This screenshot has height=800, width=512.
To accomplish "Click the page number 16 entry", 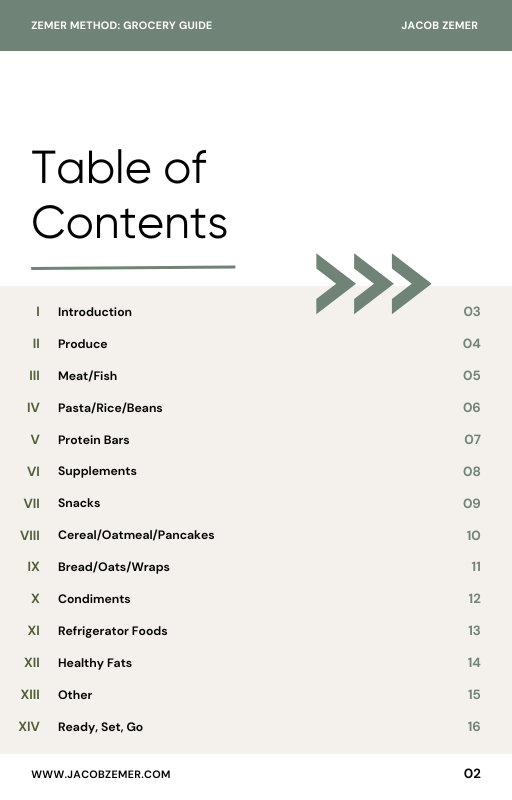I will point(474,727).
